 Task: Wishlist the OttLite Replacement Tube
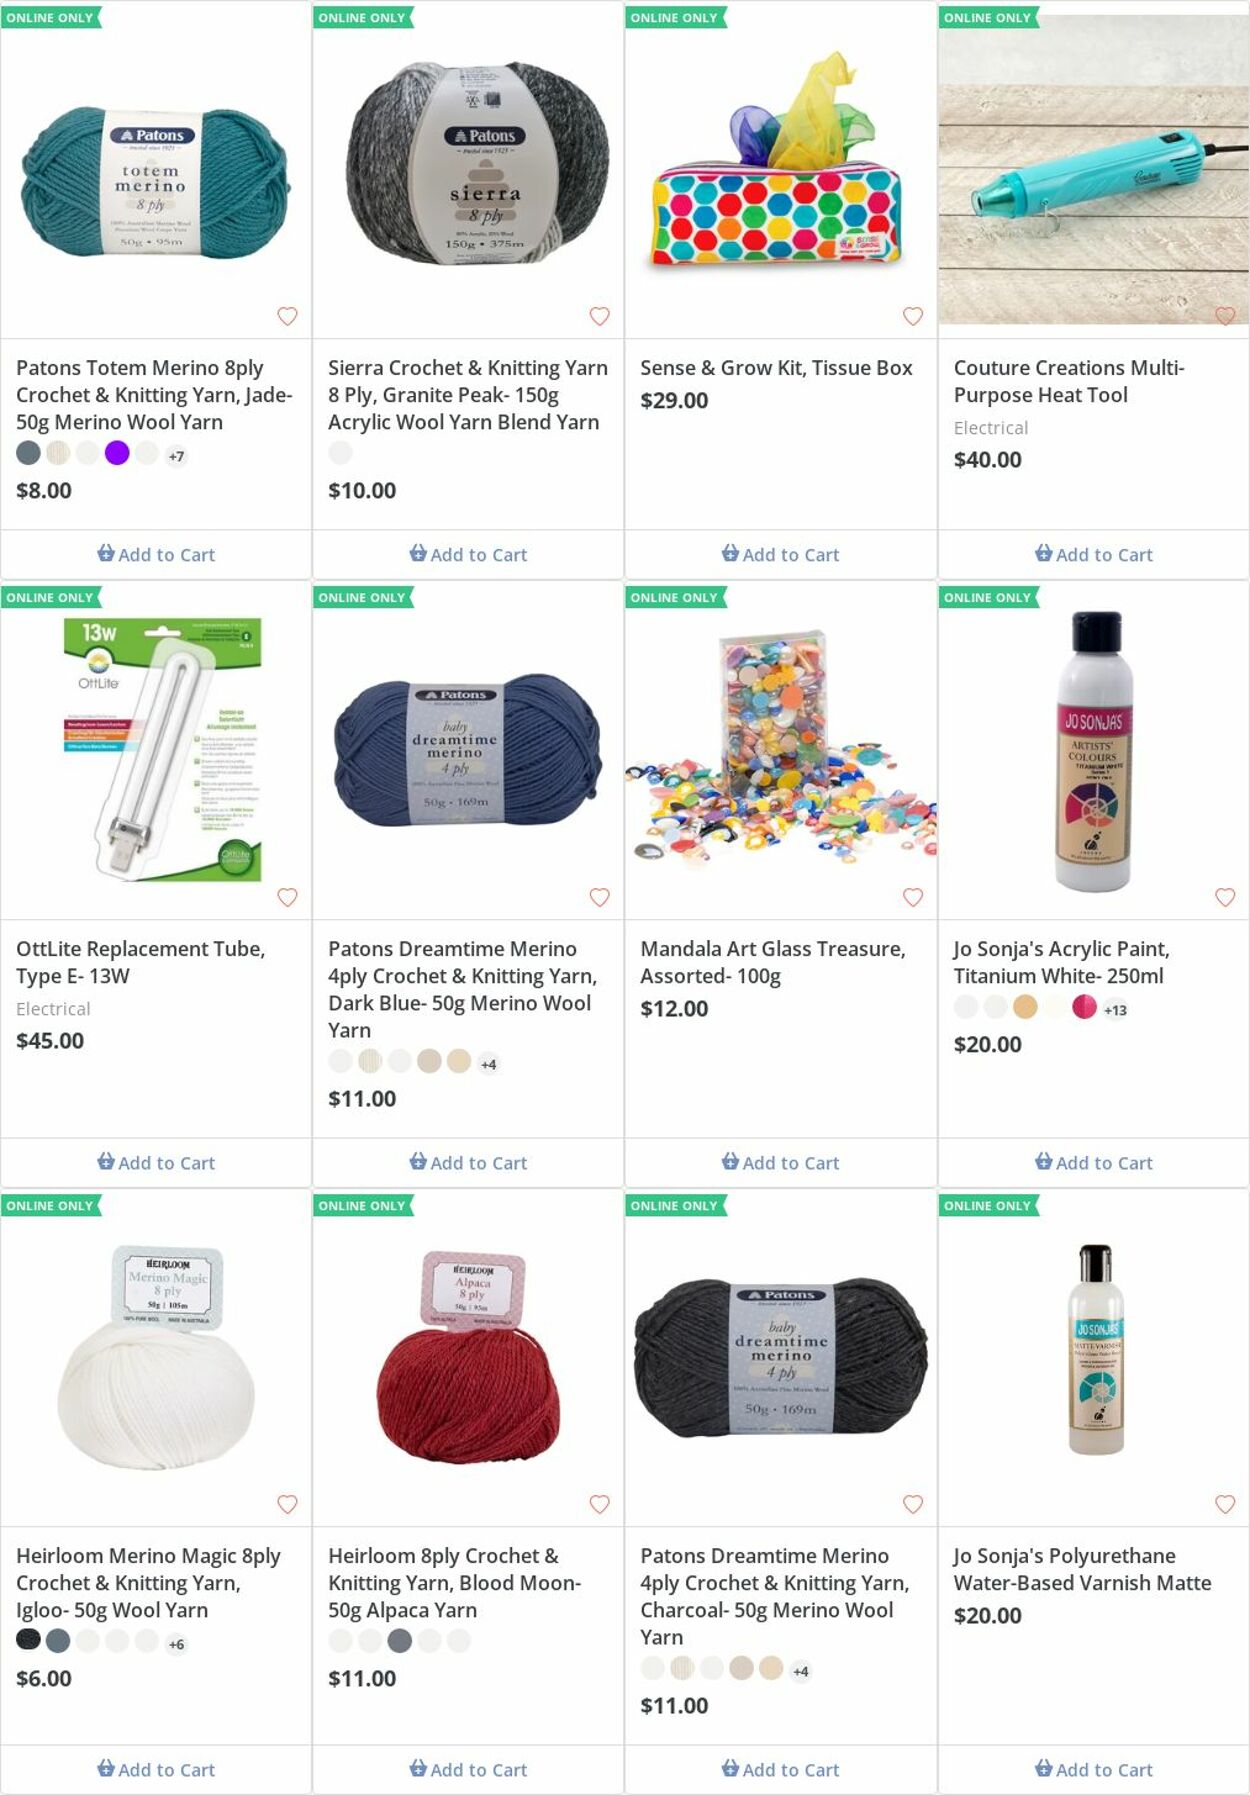(x=287, y=897)
